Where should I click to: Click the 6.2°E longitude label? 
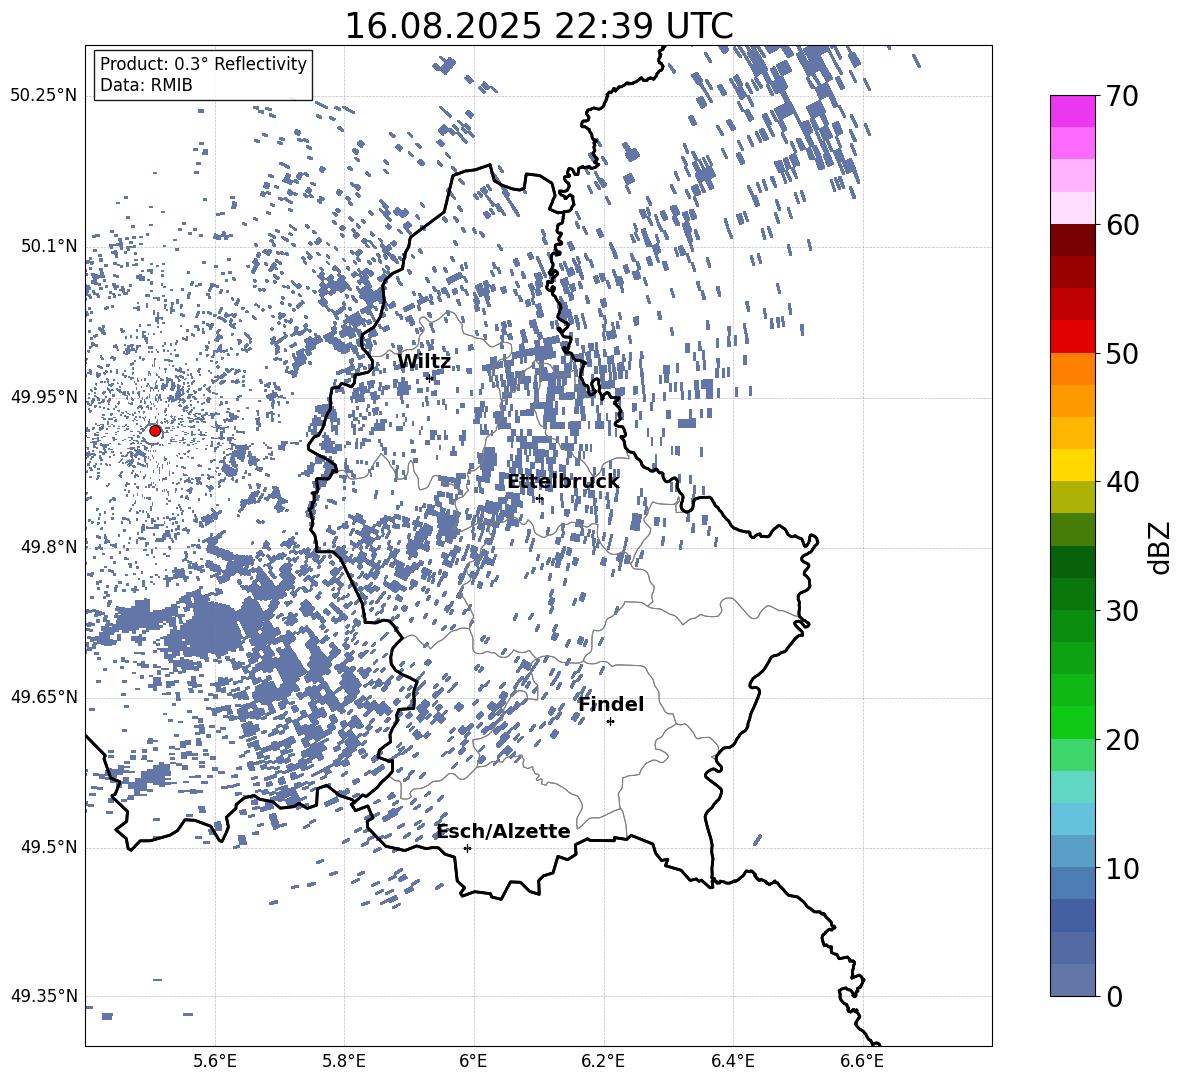tap(603, 1061)
